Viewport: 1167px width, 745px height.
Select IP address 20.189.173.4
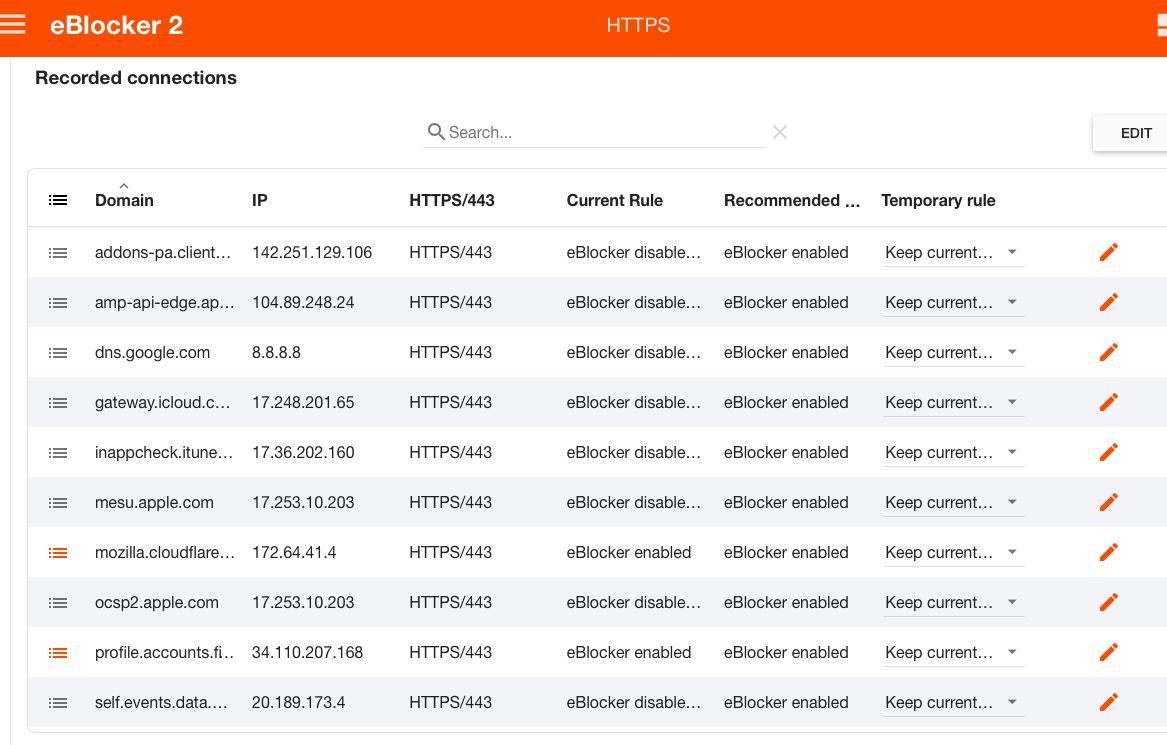(x=298, y=702)
